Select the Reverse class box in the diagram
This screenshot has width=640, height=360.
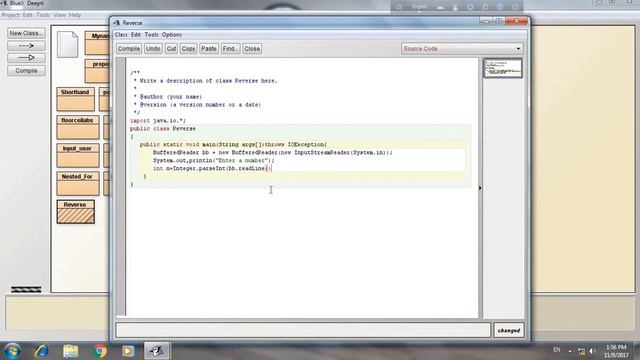76,211
